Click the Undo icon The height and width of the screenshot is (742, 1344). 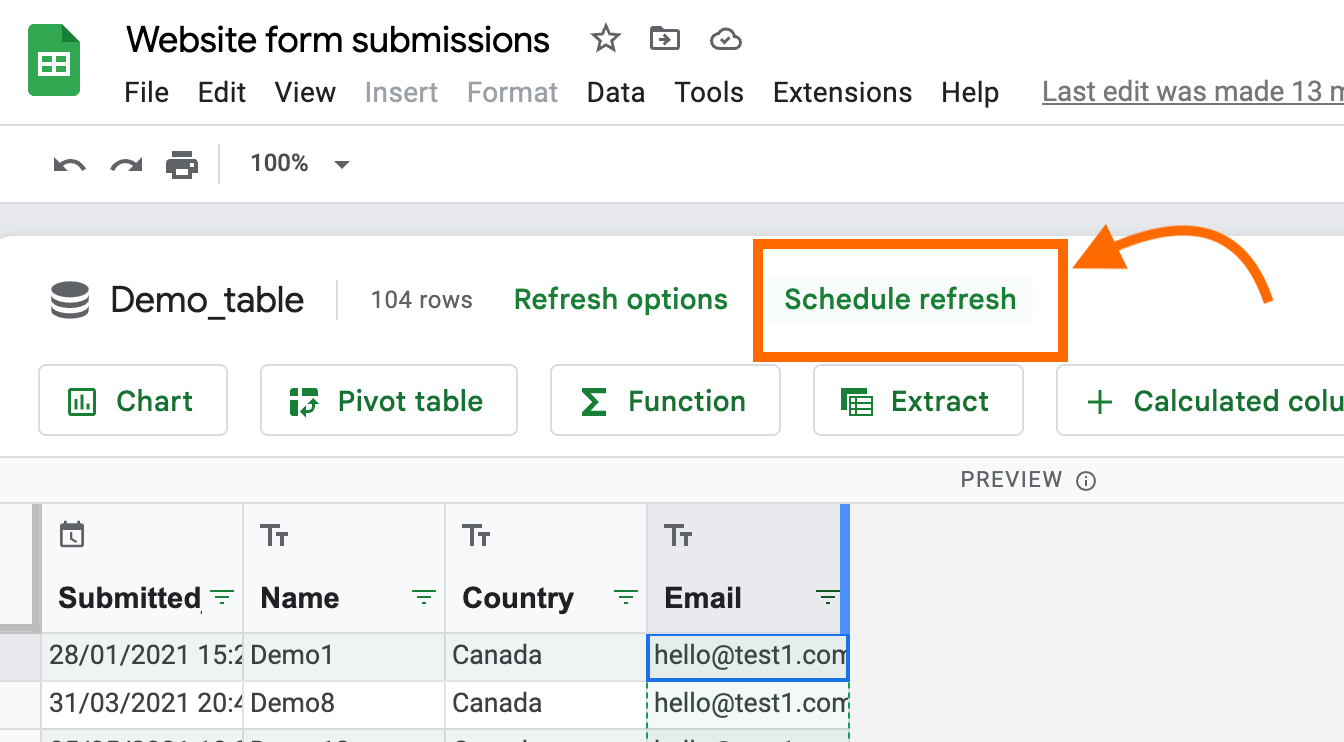pyautogui.click(x=68, y=163)
